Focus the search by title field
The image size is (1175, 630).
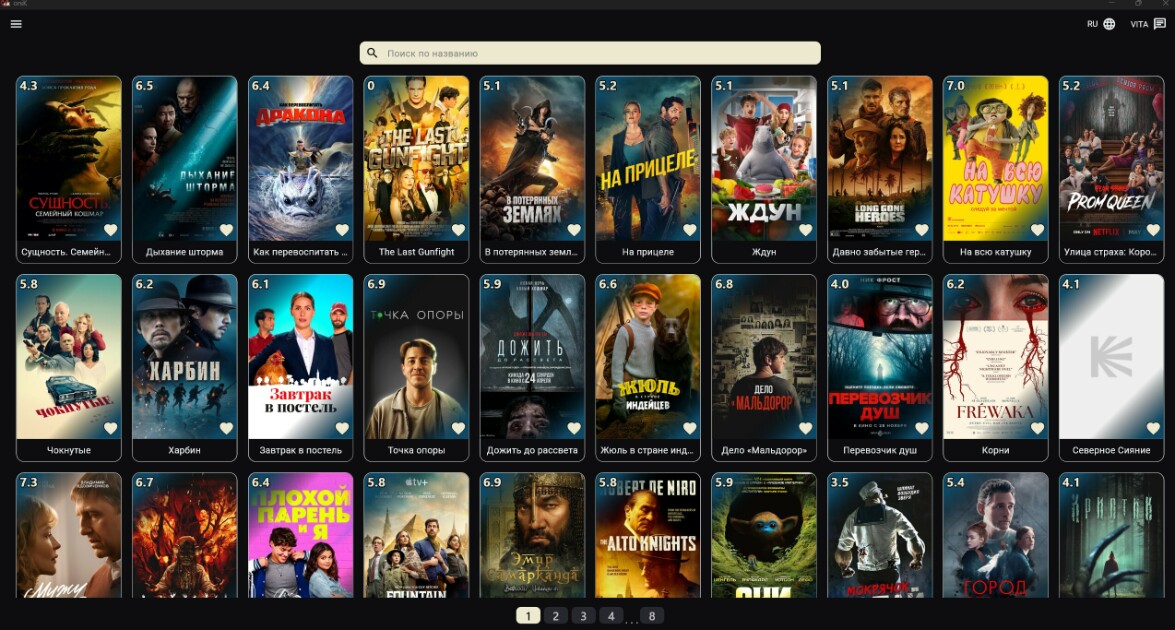[x=590, y=53]
